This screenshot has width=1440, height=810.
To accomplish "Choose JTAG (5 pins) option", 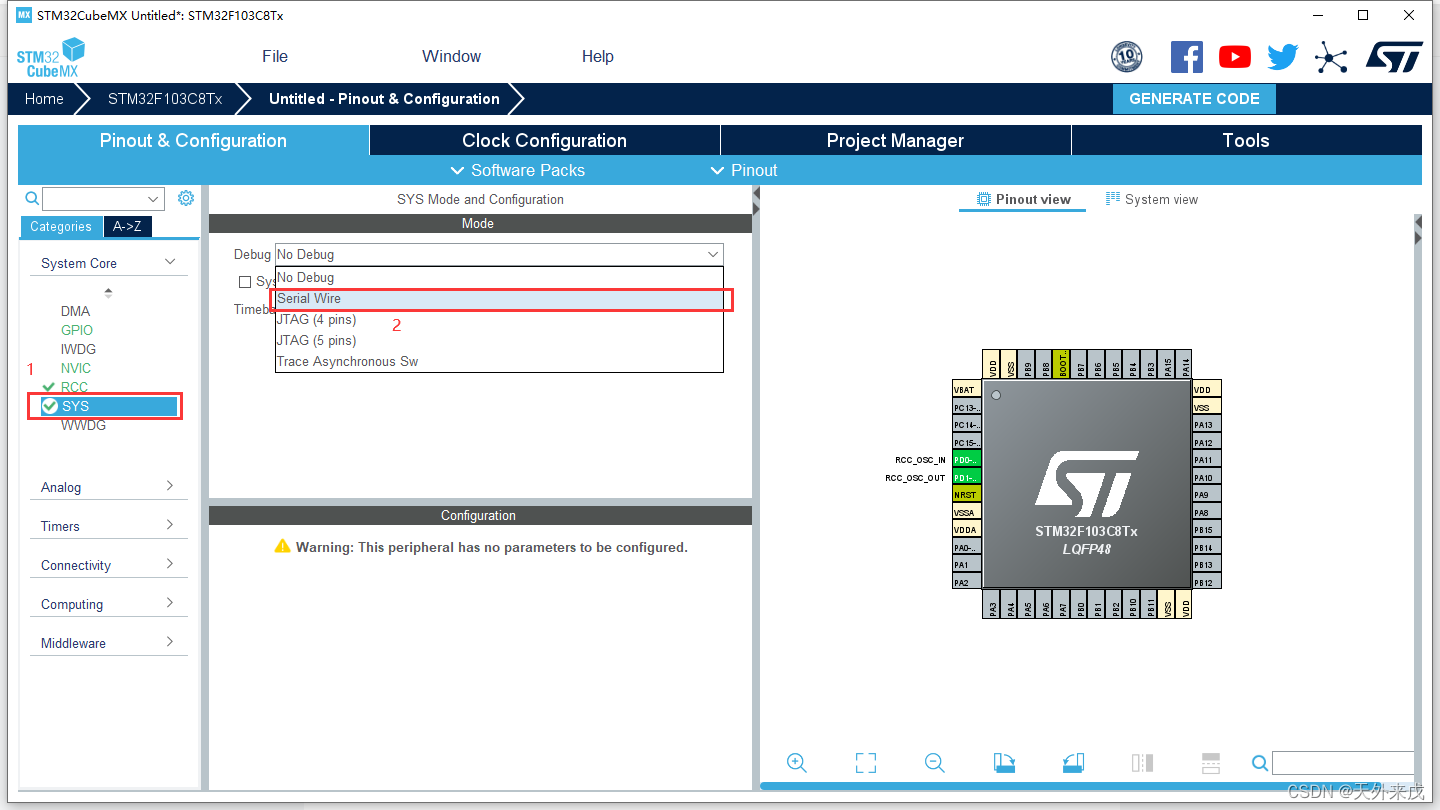I will 499,340.
